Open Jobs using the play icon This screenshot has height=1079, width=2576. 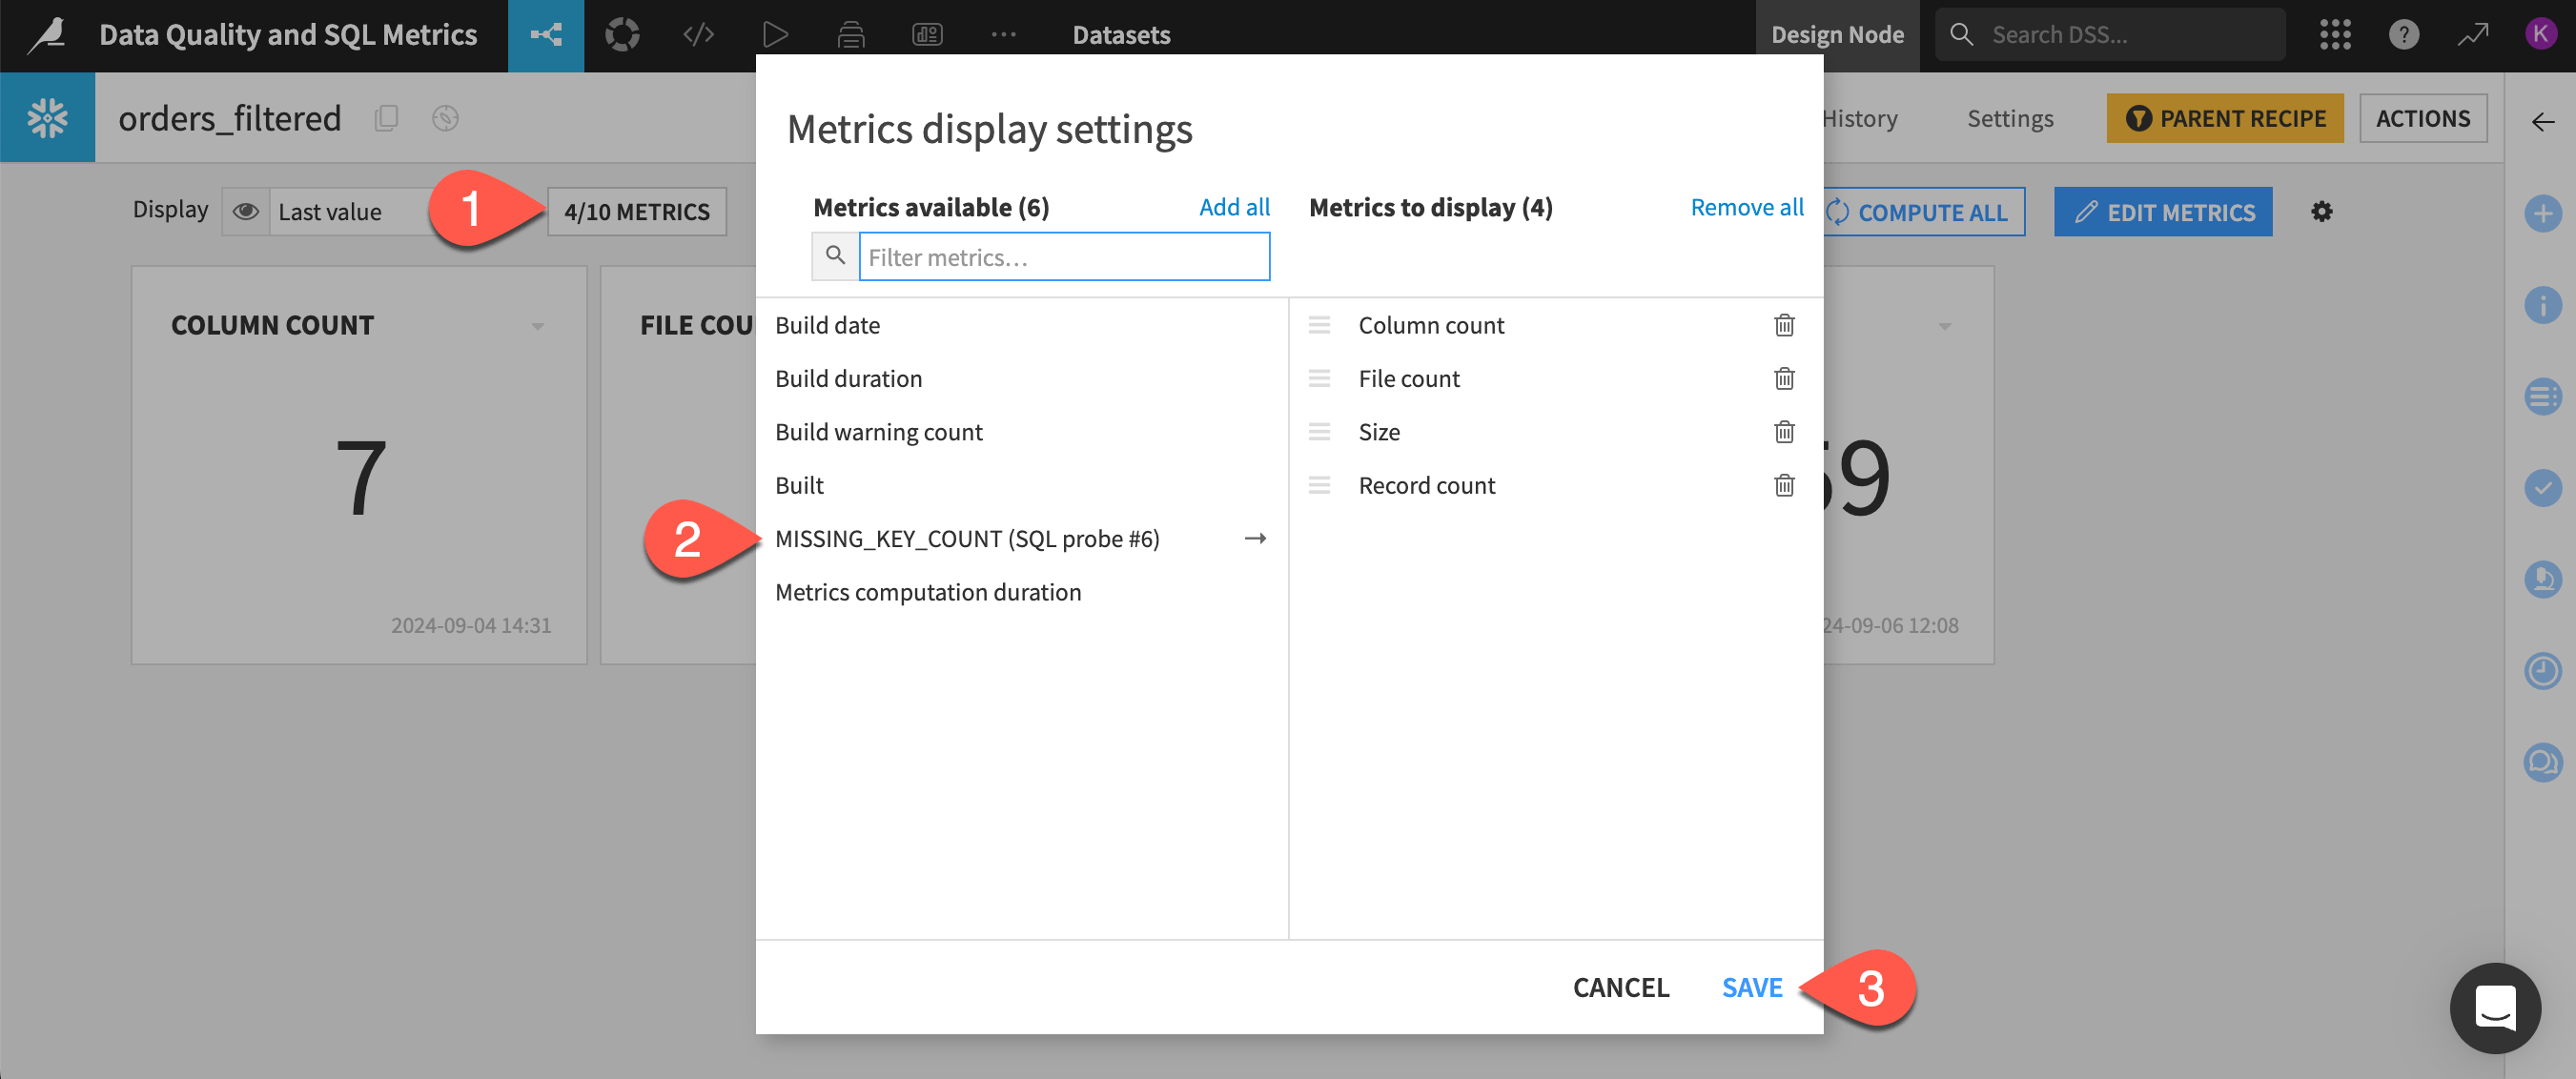pos(775,34)
